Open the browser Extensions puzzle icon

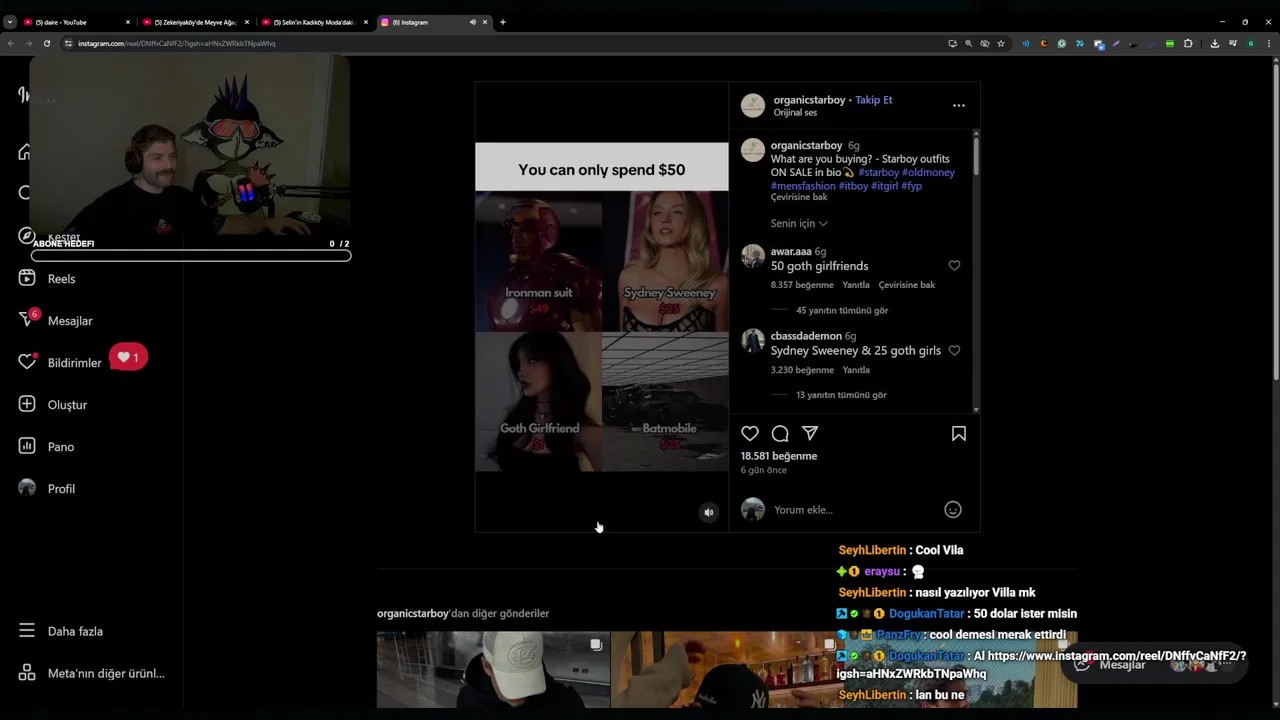(1188, 43)
